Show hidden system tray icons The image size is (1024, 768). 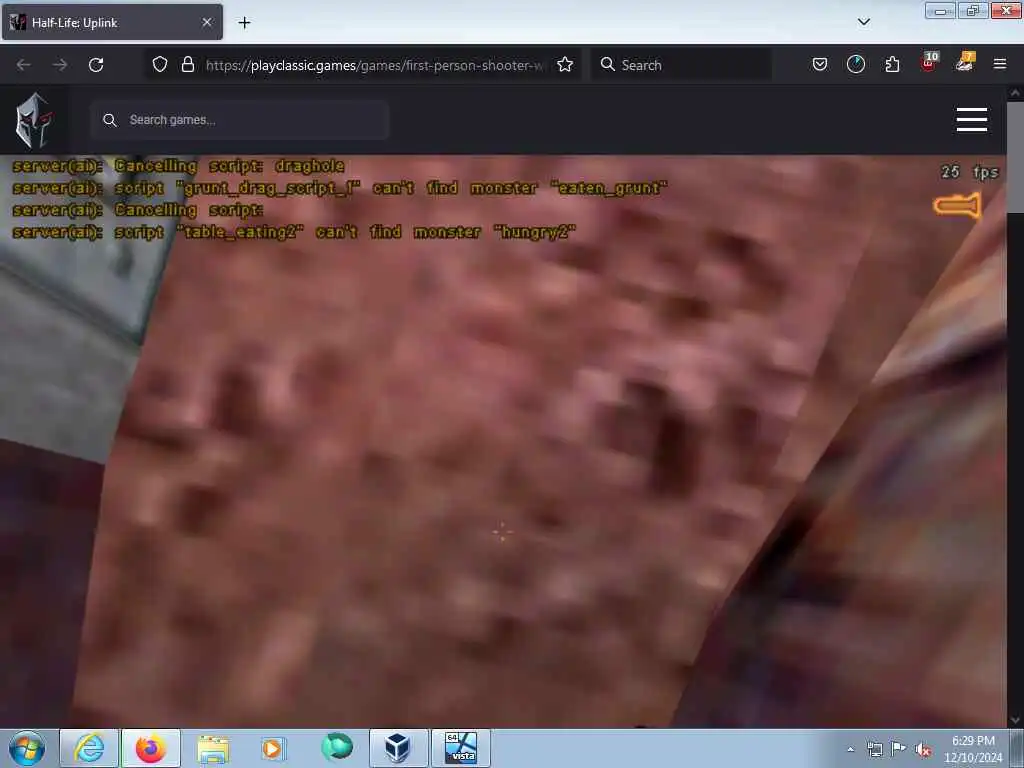point(850,749)
